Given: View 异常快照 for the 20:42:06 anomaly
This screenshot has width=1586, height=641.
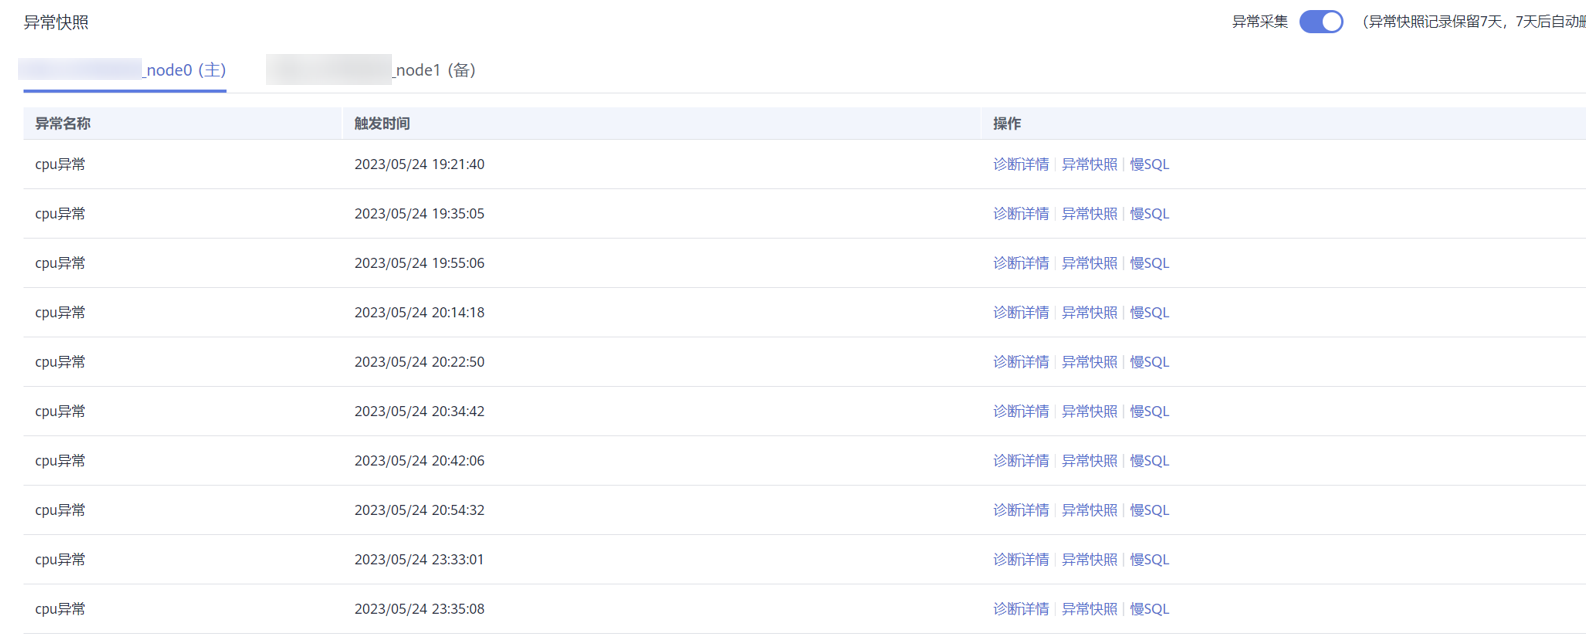Looking at the screenshot, I should (1089, 461).
